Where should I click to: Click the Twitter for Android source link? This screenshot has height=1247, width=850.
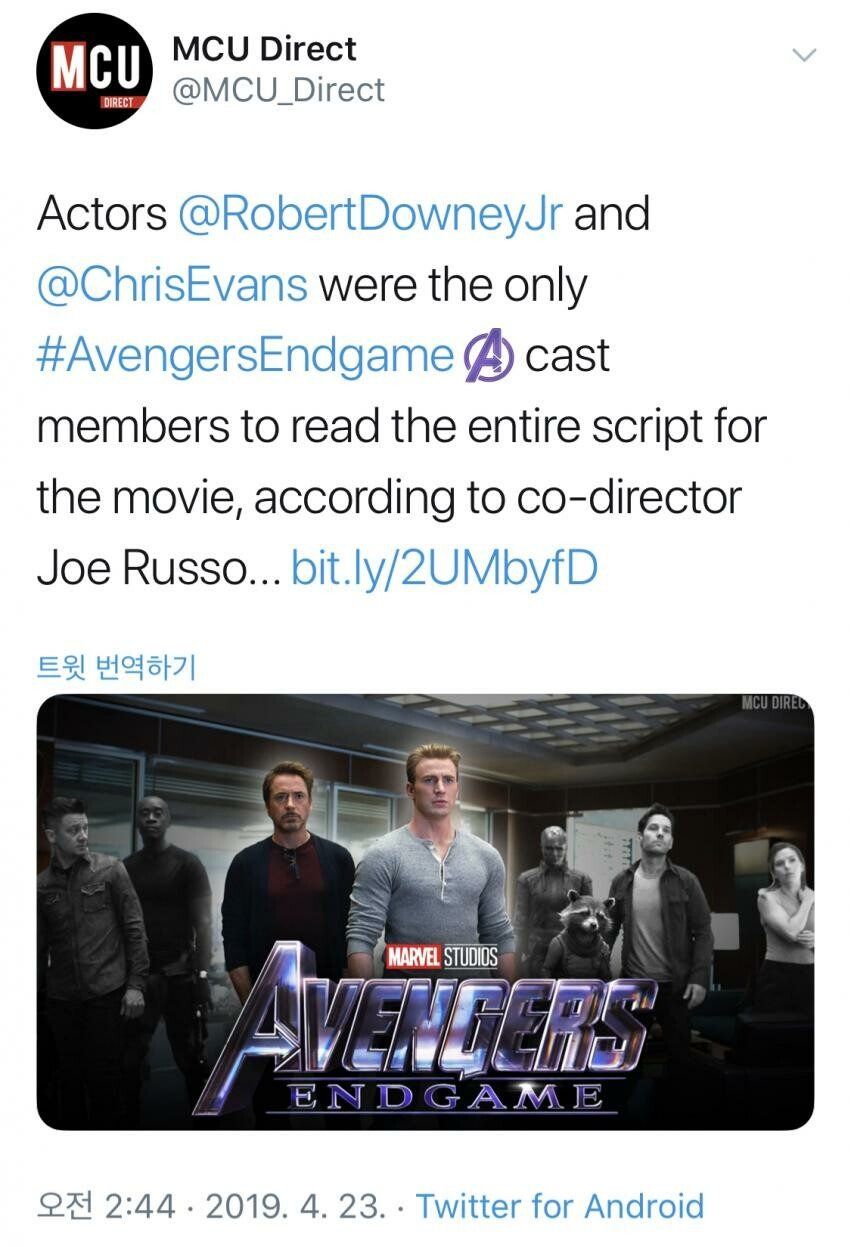tap(559, 1205)
